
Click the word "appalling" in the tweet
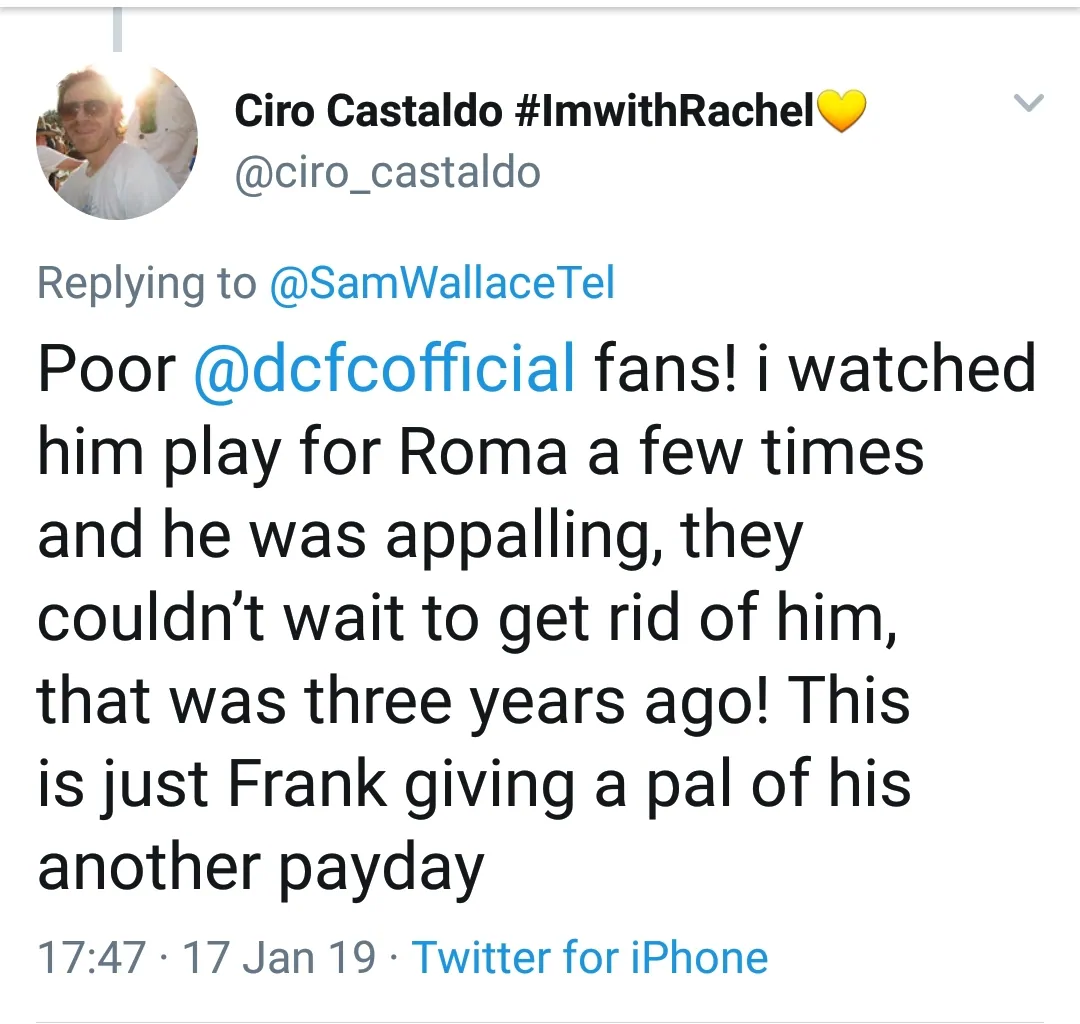(523, 536)
